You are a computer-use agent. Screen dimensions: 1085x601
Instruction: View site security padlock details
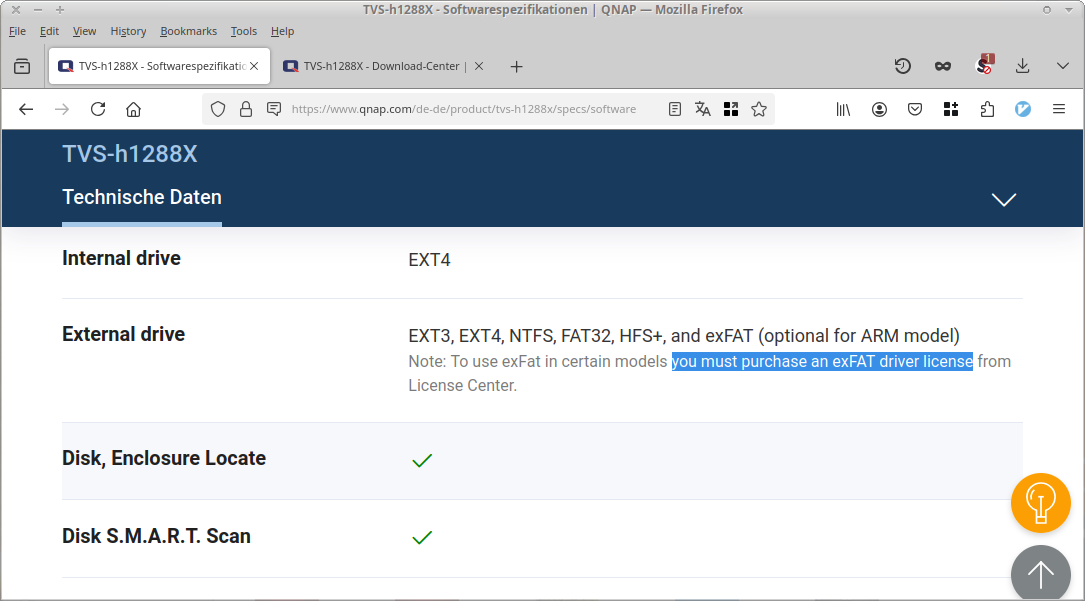coord(246,109)
